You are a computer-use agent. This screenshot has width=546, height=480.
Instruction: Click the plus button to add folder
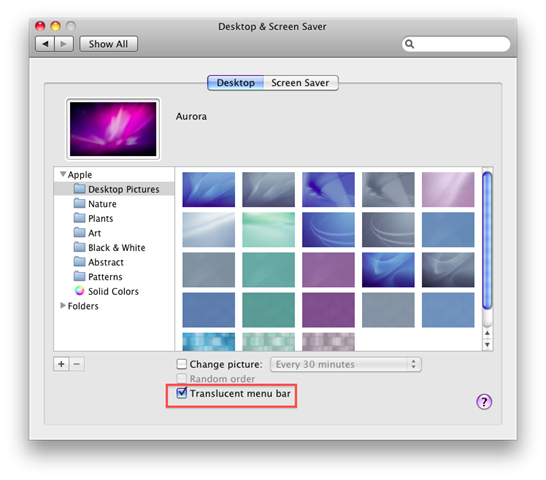pyautogui.click(x=61, y=364)
